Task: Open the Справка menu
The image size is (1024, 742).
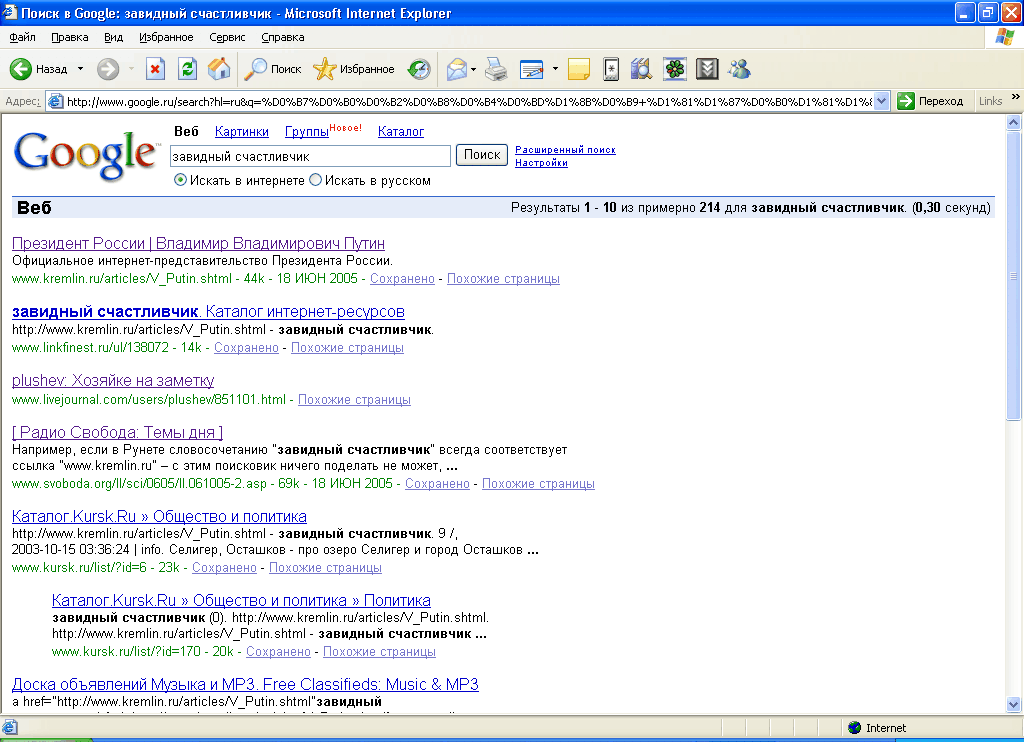Action: [283, 37]
